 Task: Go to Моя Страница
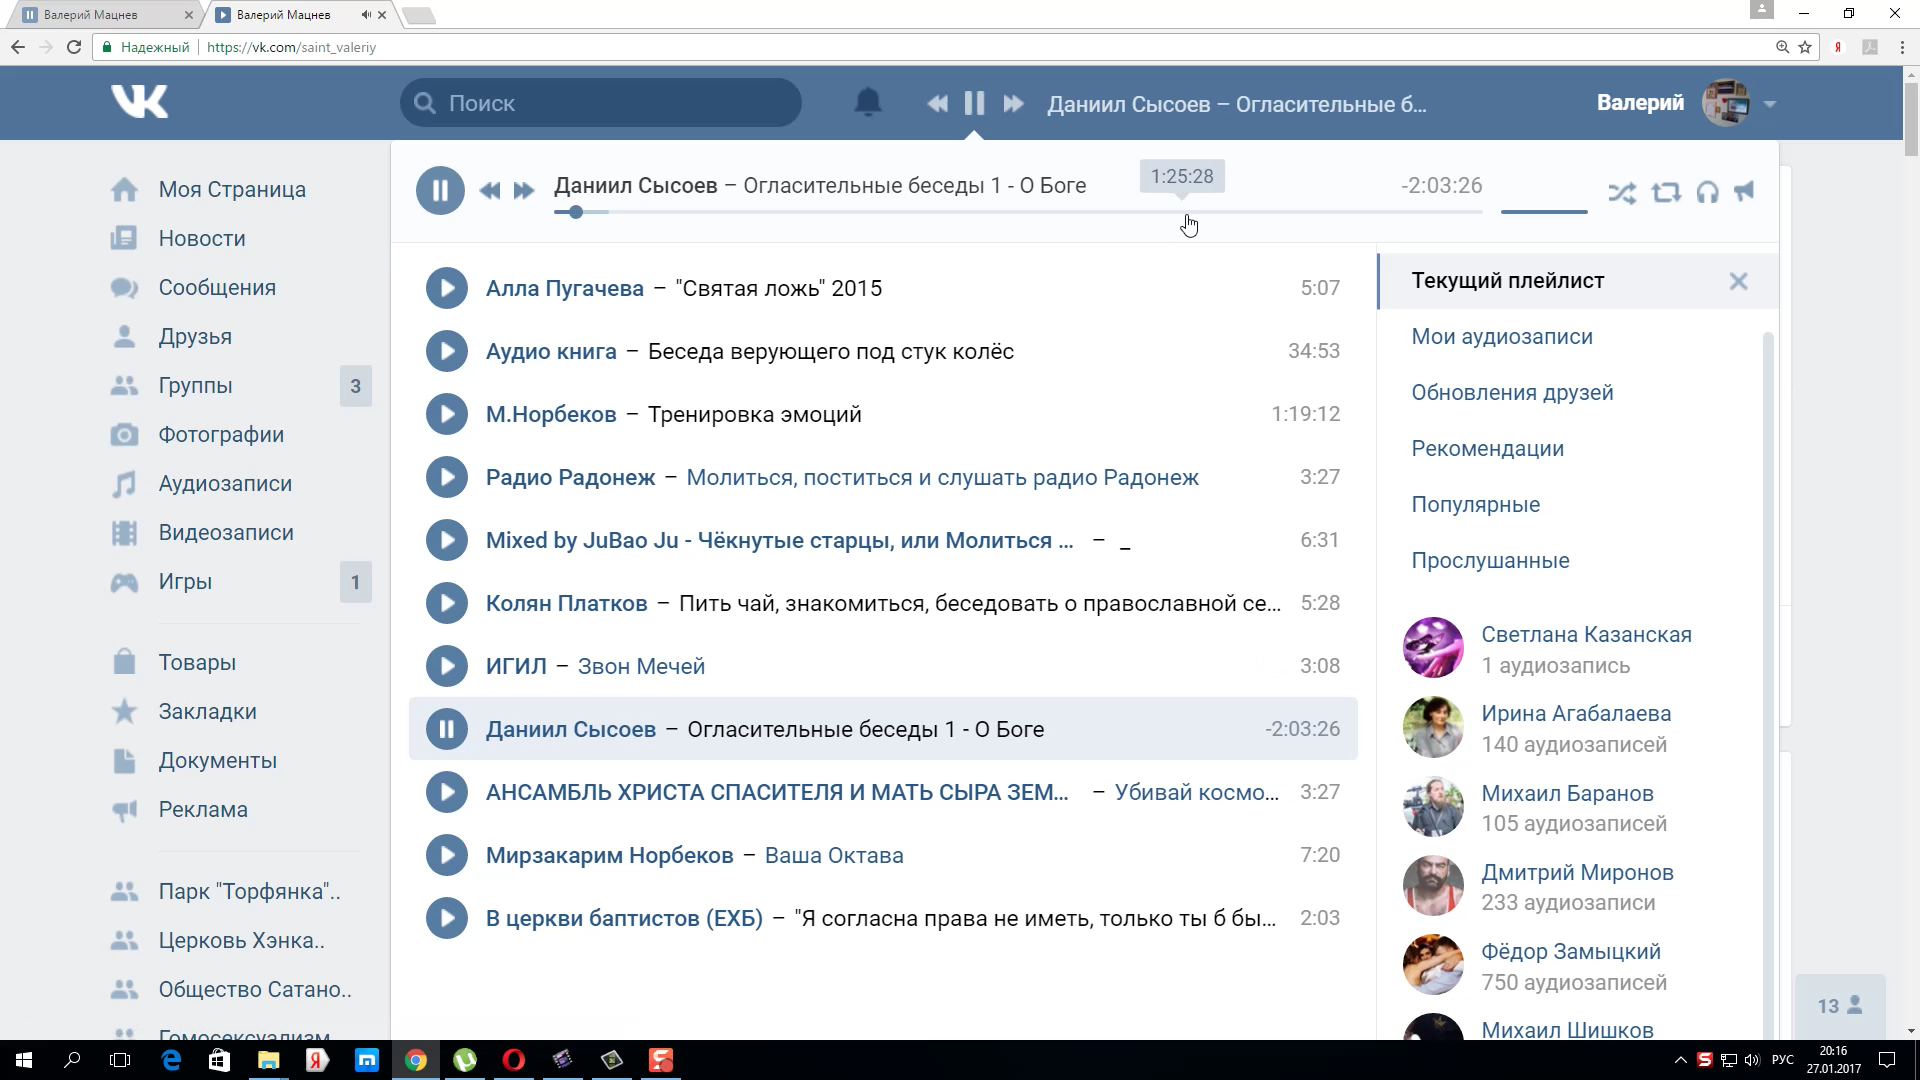[232, 190]
